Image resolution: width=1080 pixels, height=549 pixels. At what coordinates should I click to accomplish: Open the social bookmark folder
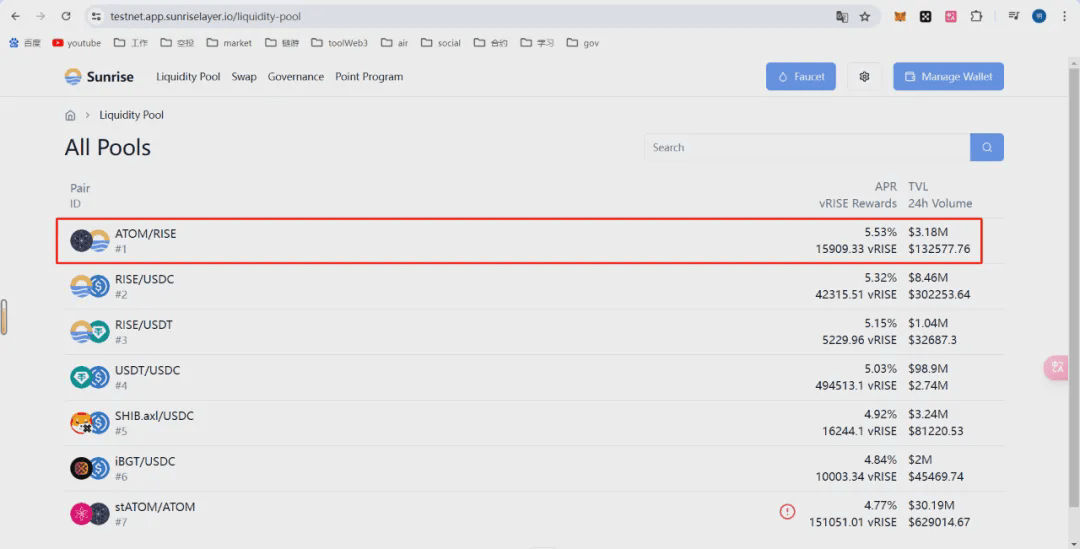(441, 43)
